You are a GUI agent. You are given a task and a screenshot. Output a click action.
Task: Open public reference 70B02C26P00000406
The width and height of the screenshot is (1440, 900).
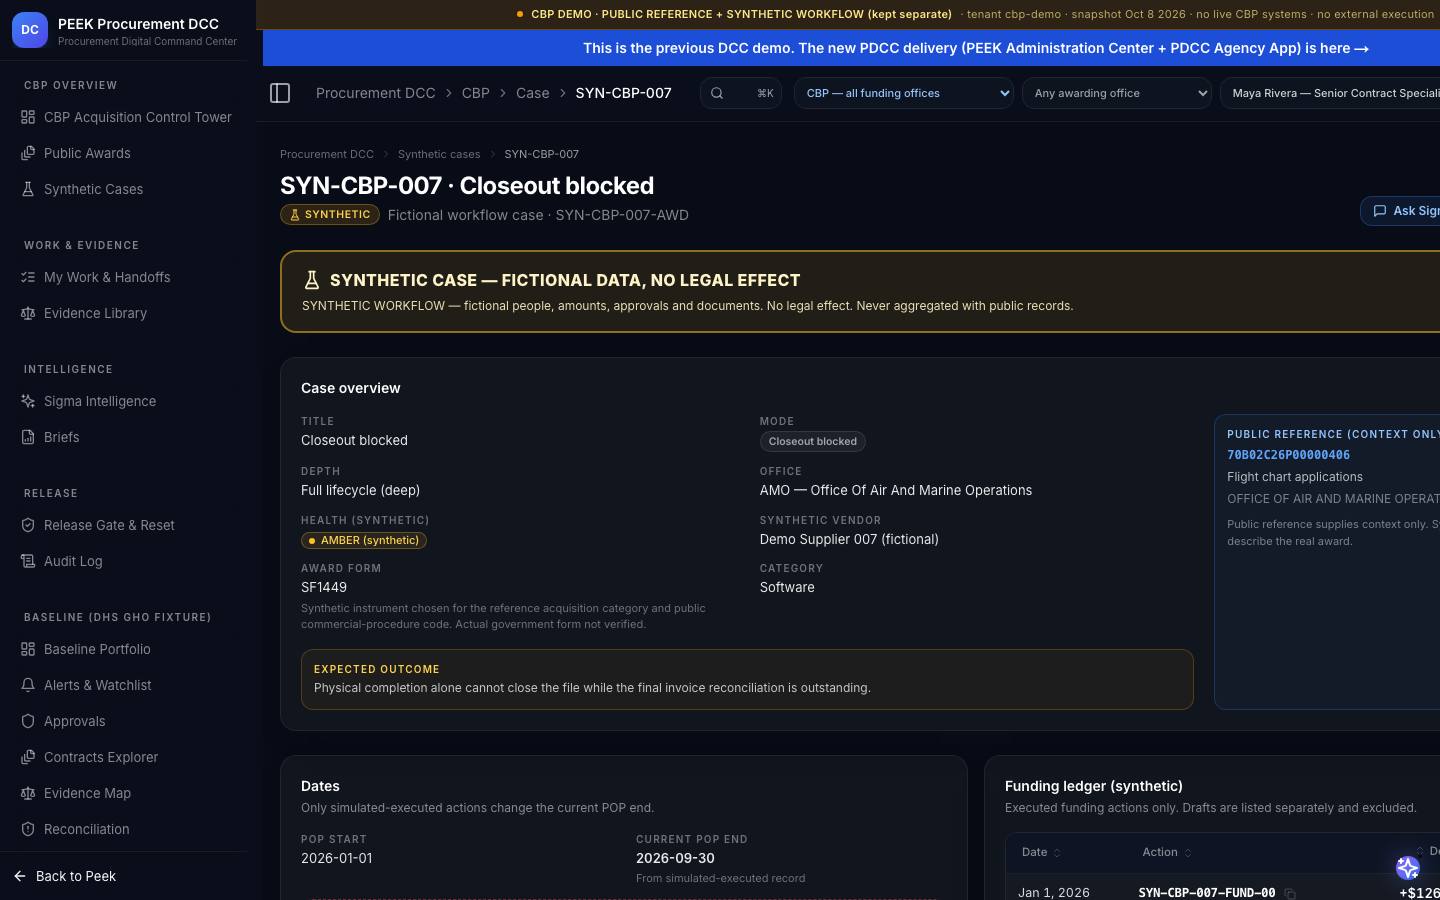pyautogui.click(x=1288, y=455)
